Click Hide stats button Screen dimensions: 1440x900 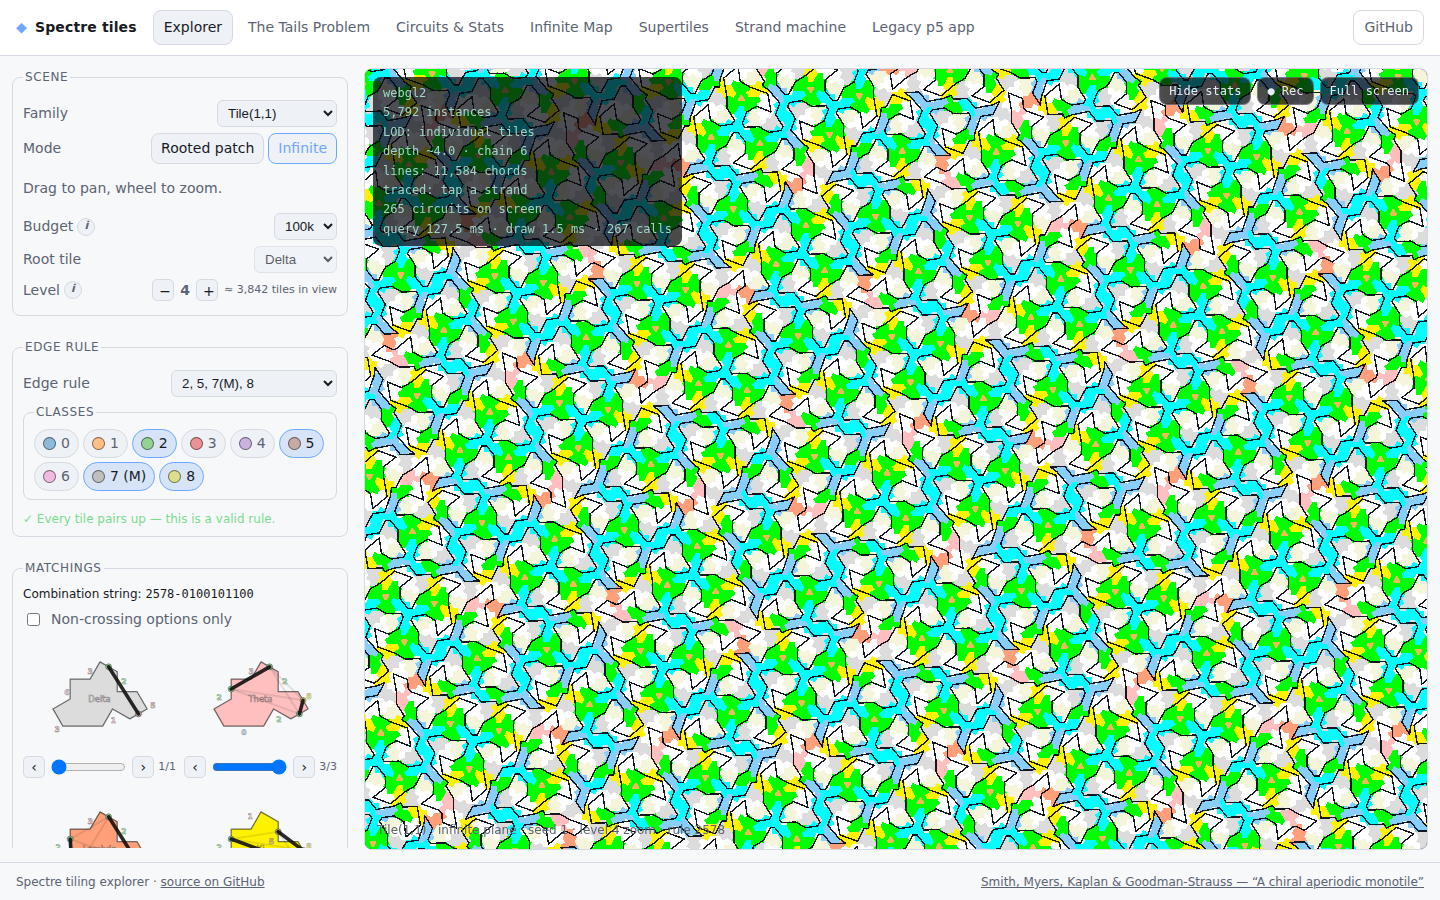click(1205, 91)
